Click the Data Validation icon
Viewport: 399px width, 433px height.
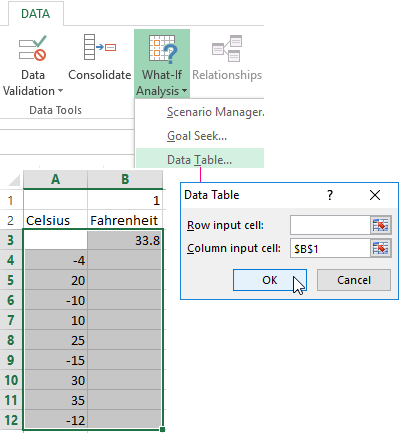(x=32, y=48)
